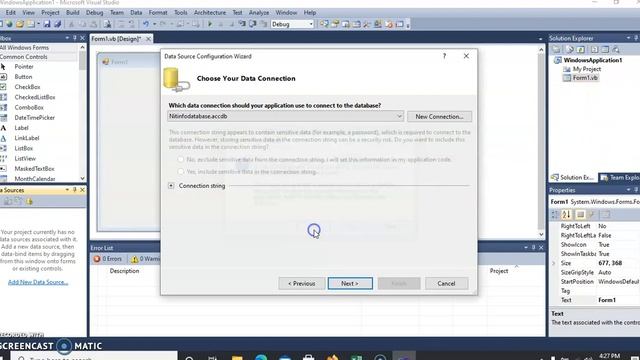Open the Project menu

50,13
